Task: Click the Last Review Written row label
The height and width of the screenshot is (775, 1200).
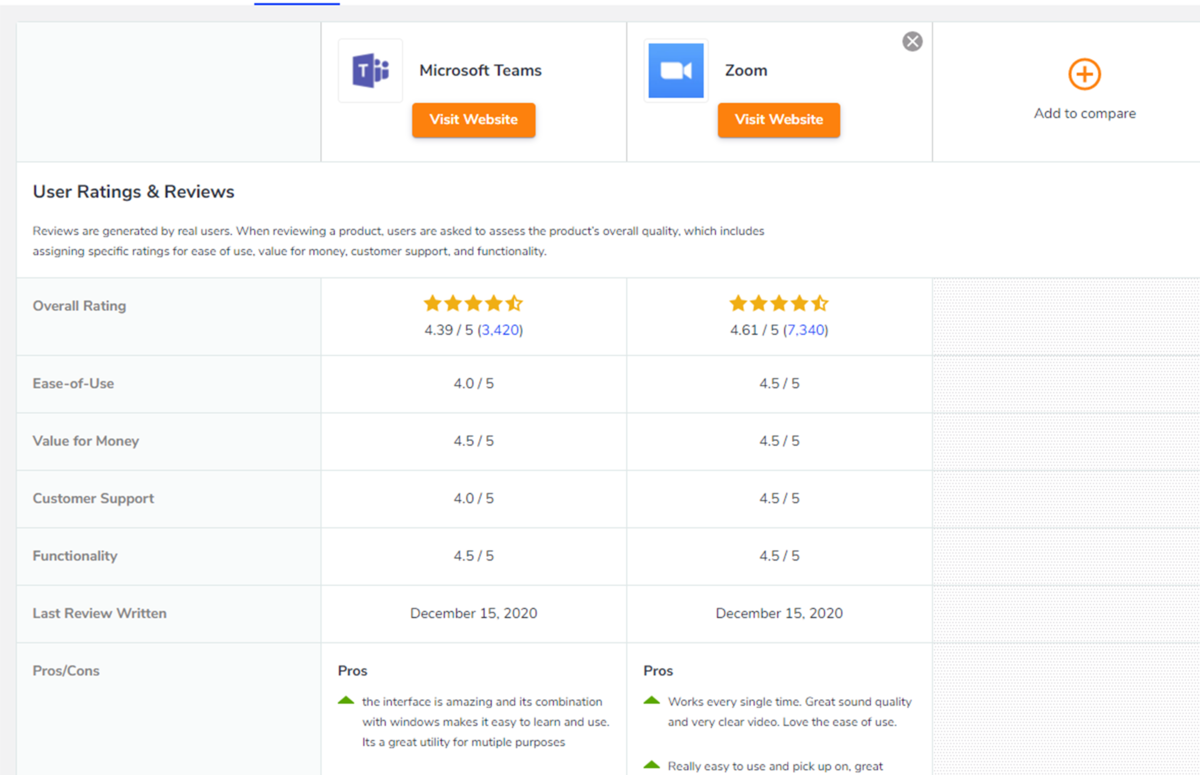Action: coord(100,613)
